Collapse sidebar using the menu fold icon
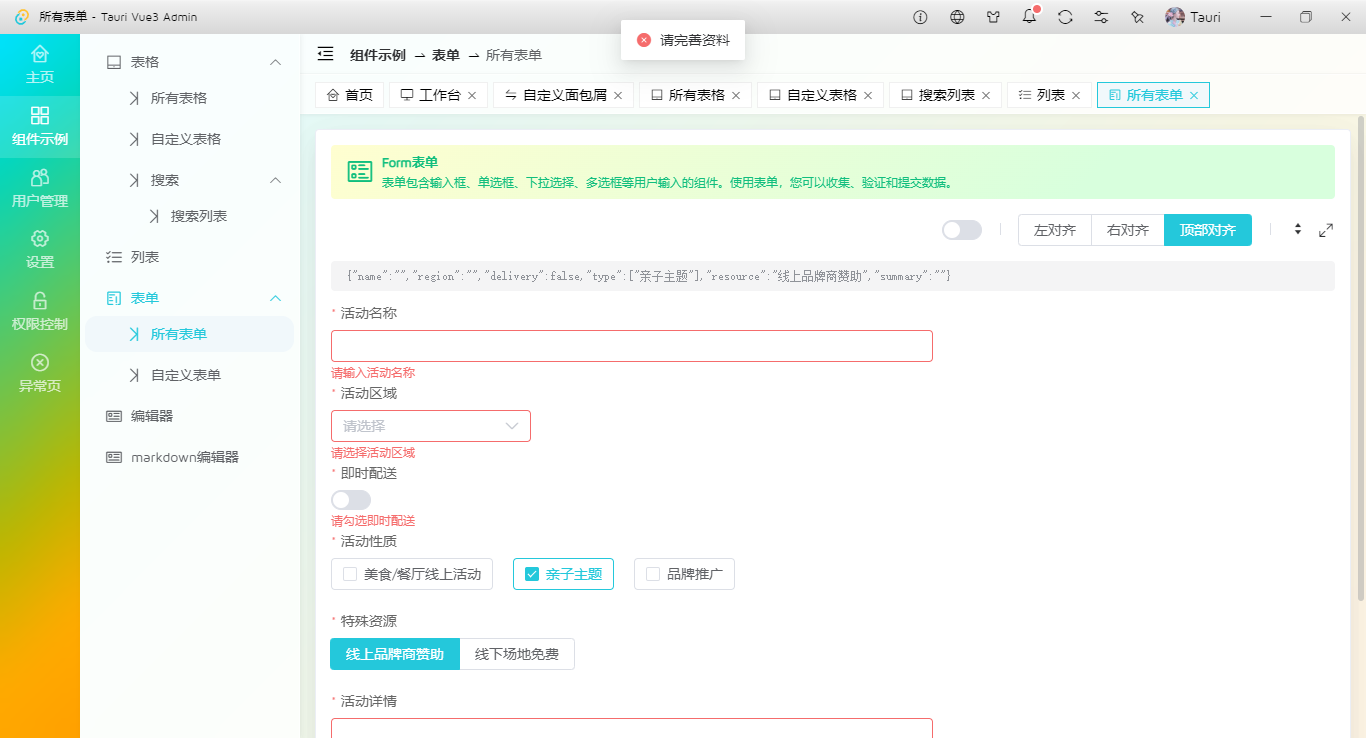 (325, 54)
